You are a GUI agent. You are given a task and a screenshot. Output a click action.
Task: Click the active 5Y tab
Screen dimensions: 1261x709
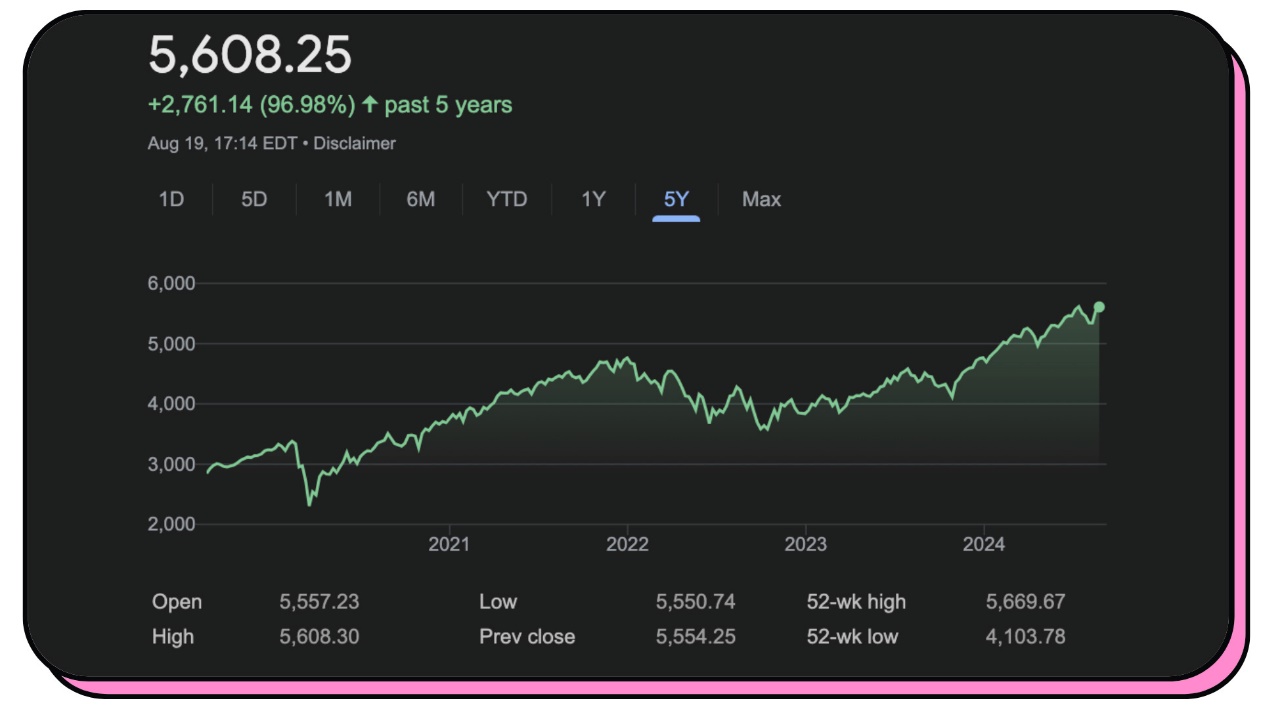click(676, 199)
